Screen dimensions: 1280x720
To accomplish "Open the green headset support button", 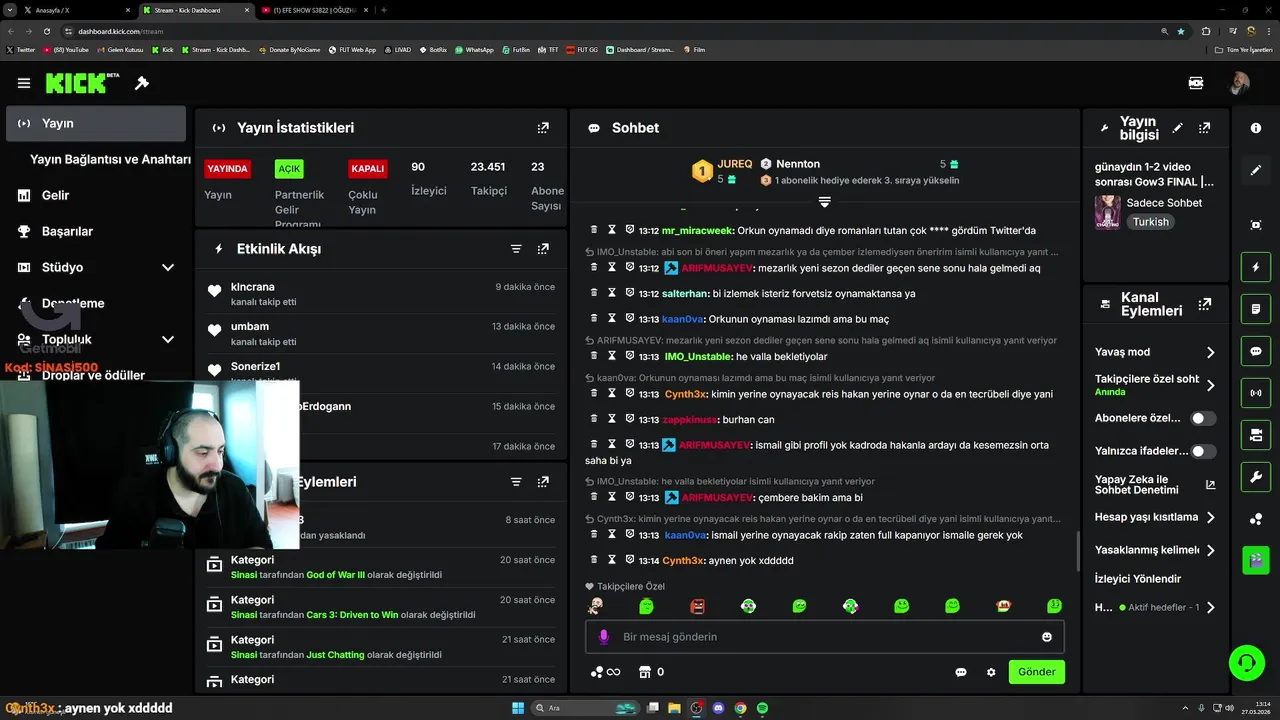I will [x=1246, y=663].
